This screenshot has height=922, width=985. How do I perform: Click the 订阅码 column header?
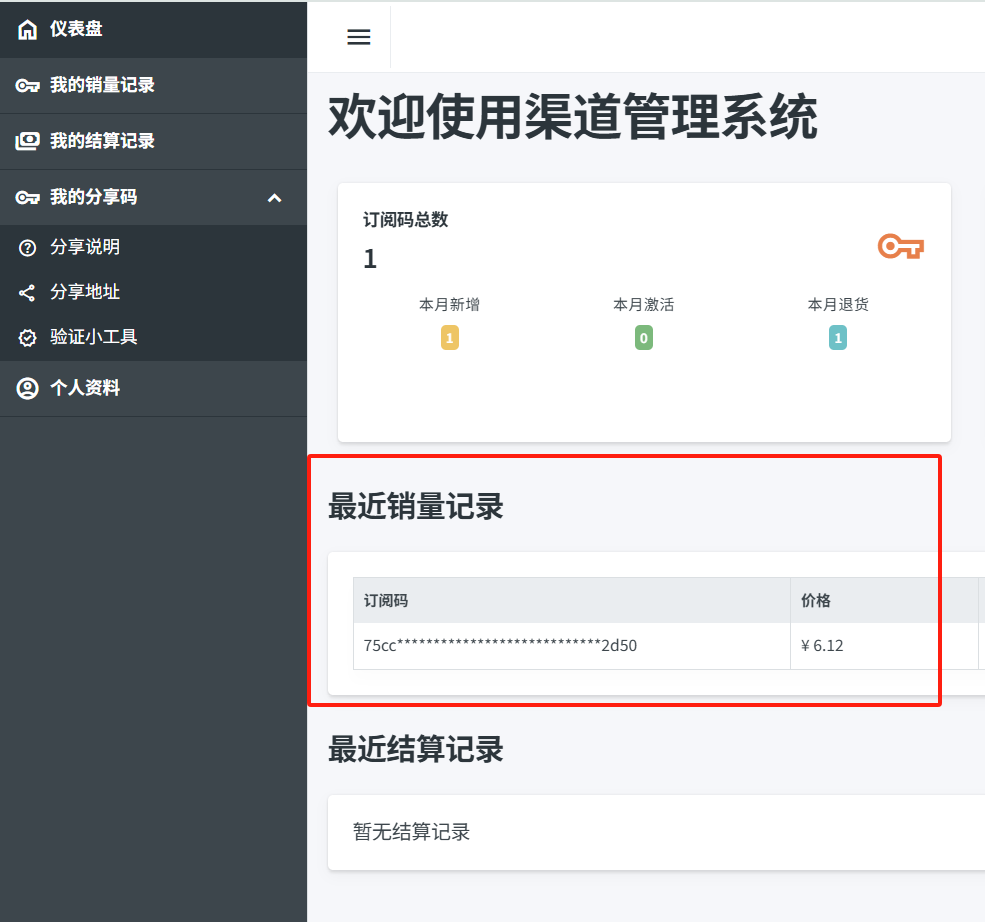tap(386, 601)
